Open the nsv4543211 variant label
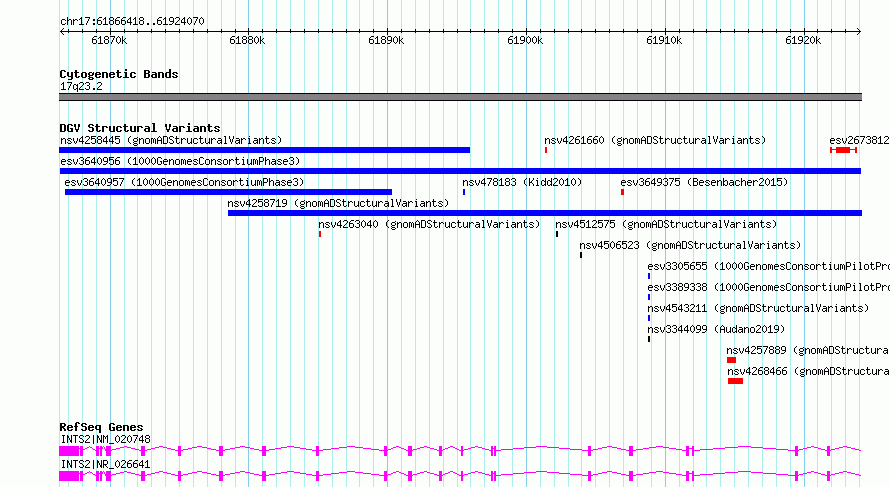This screenshot has height=487, width=890. 758,308
